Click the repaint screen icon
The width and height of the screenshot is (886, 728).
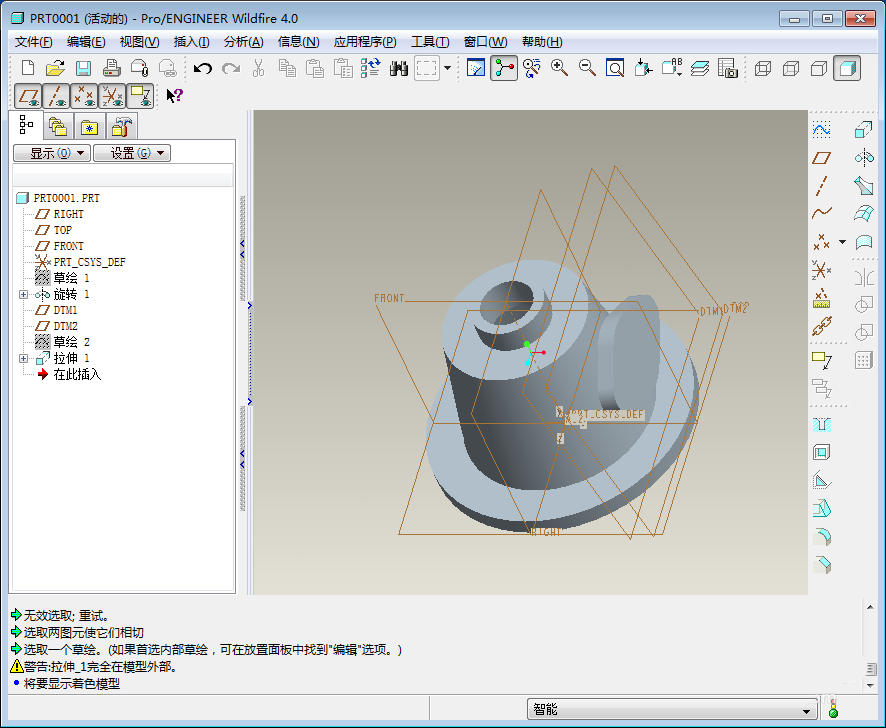(476, 68)
